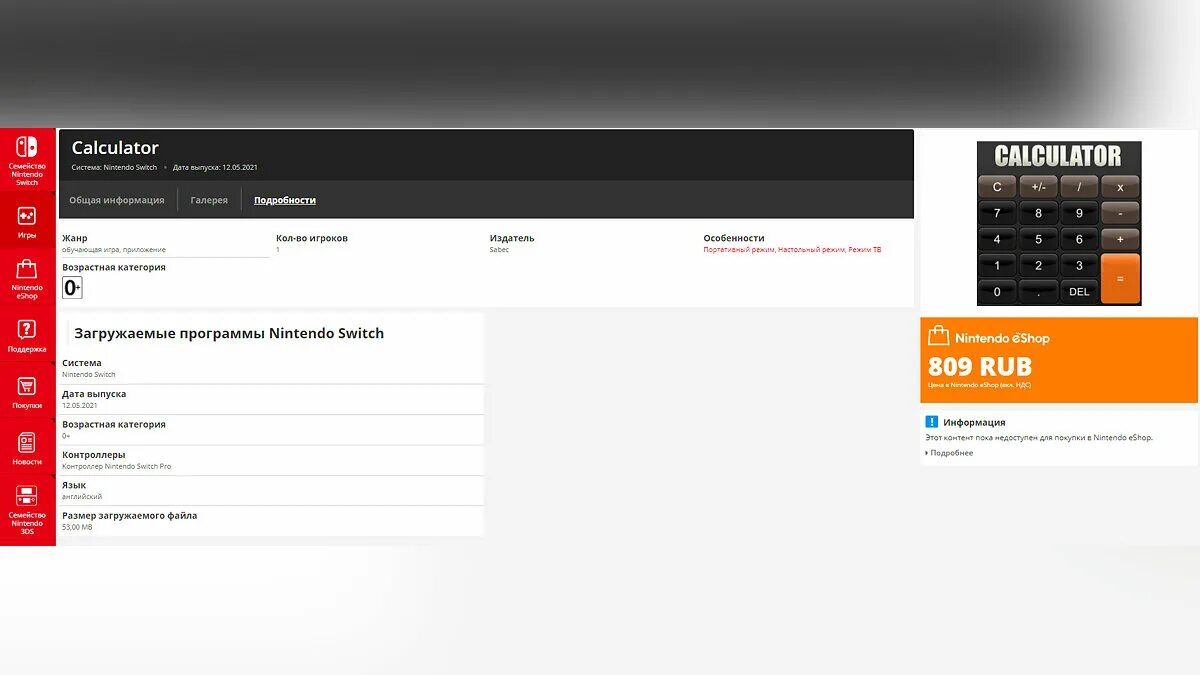This screenshot has height=675, width=1200.
Task: Click the Язык row label
Action: point(74,485)
